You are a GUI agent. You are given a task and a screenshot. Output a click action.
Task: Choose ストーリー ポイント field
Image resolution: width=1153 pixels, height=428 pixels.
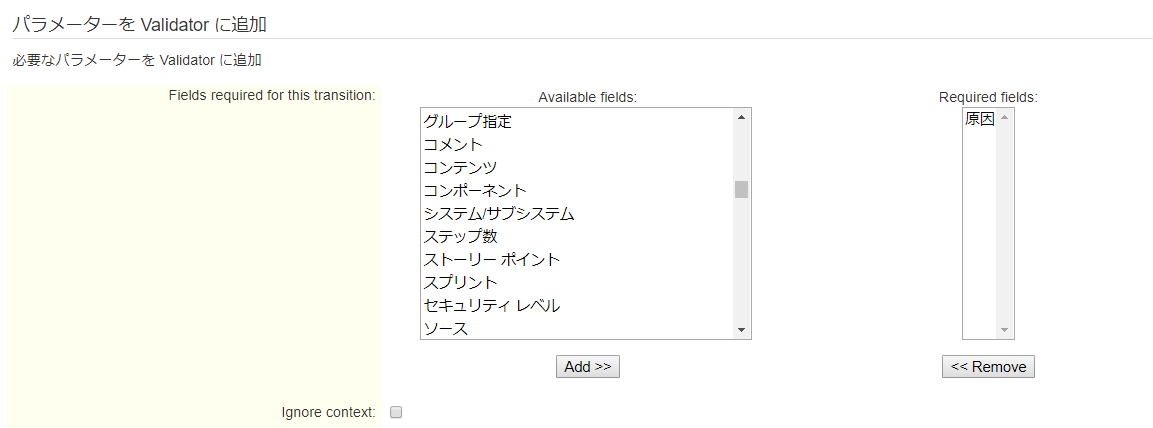tap(577, 260)
